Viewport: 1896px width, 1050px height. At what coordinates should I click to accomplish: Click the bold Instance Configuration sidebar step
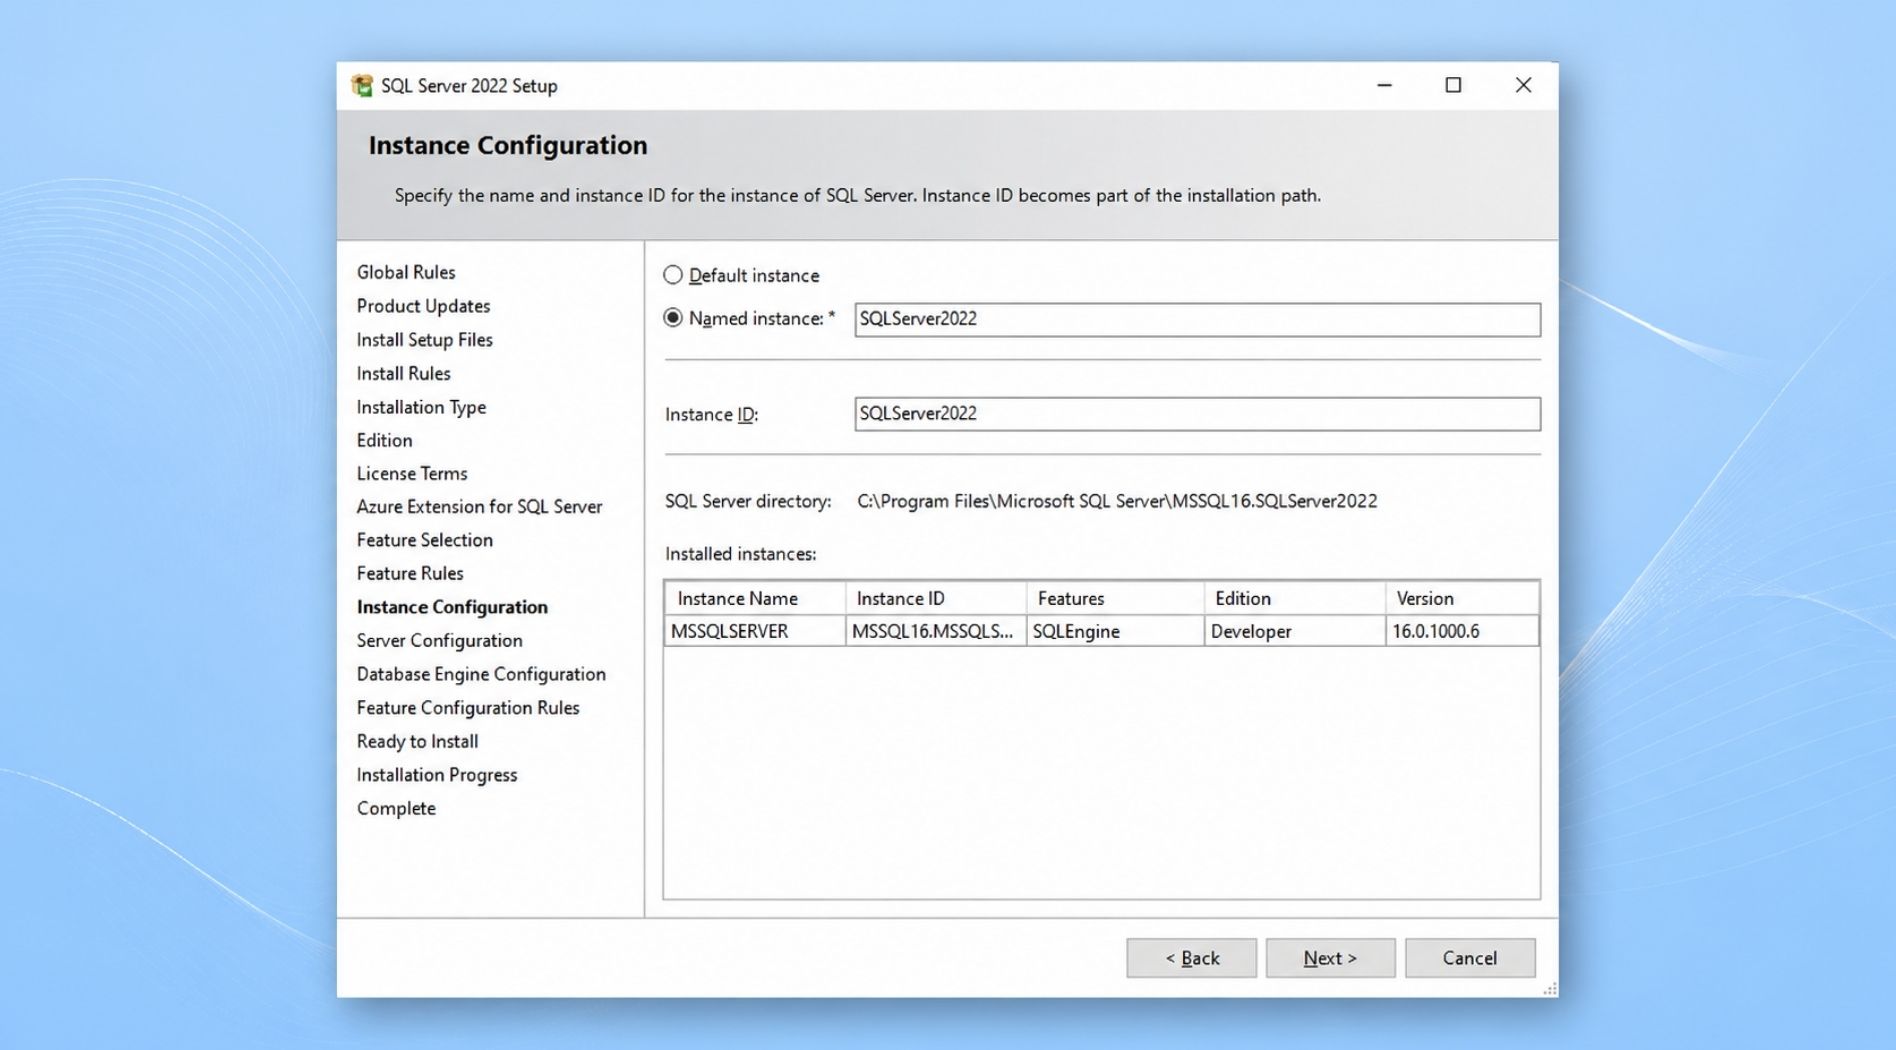click(x=452, y=607)
